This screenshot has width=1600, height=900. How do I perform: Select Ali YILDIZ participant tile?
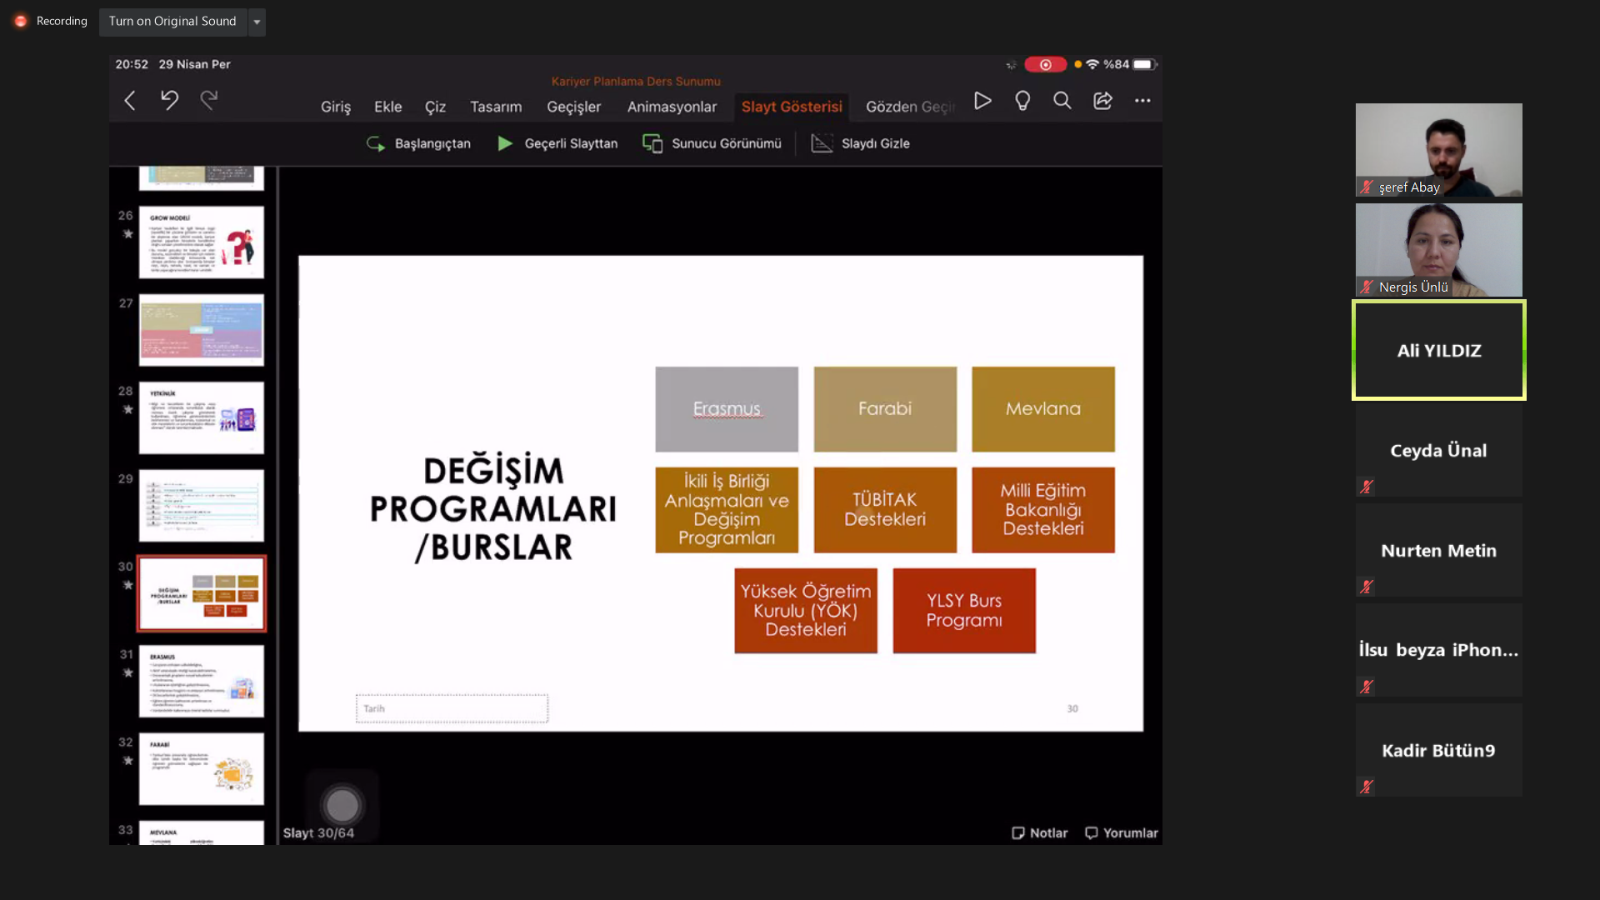(1439, 350)
